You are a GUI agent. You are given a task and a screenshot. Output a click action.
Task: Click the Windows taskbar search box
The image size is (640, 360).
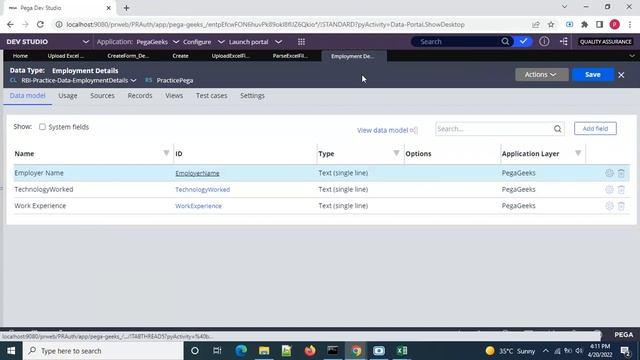103,351
